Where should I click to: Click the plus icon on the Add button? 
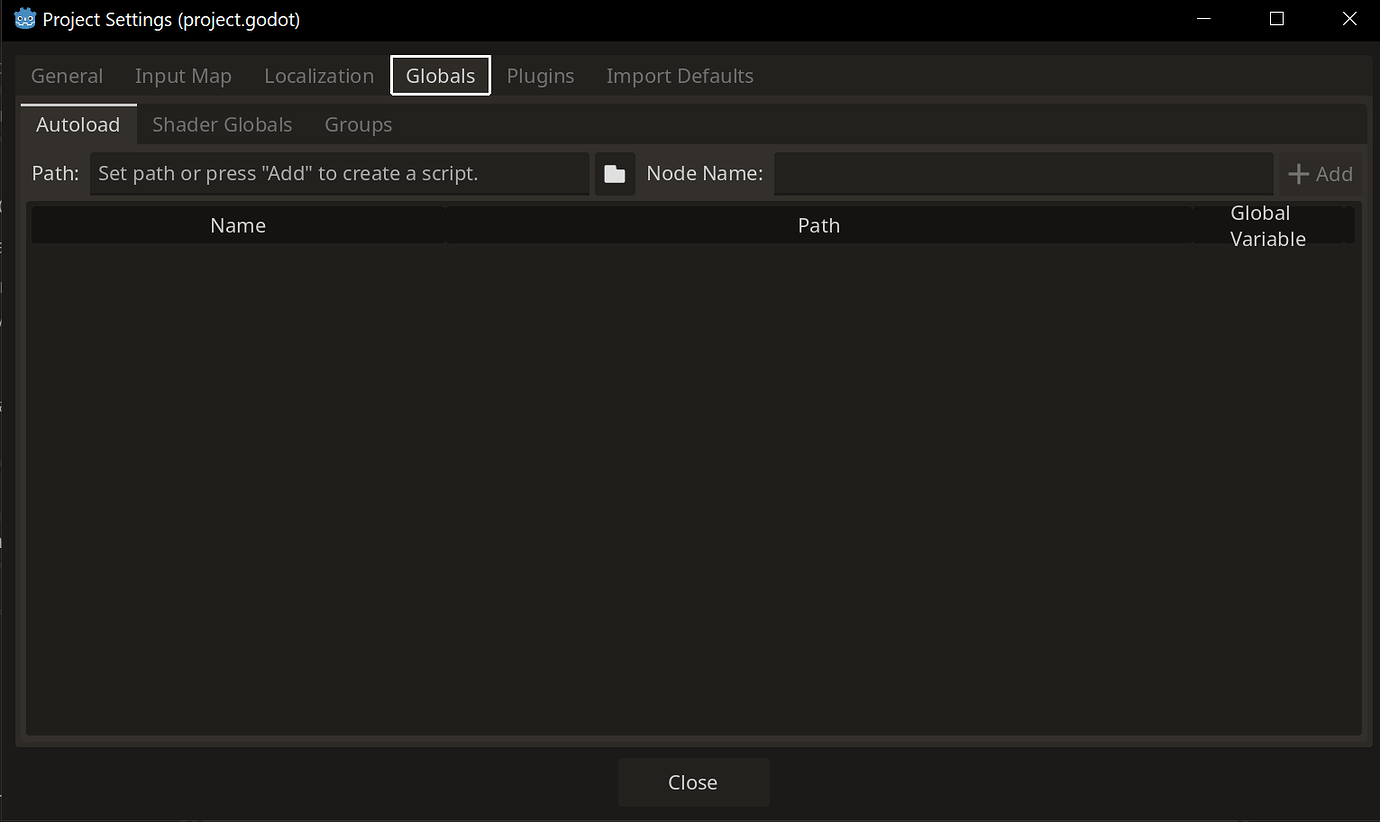1297,173
